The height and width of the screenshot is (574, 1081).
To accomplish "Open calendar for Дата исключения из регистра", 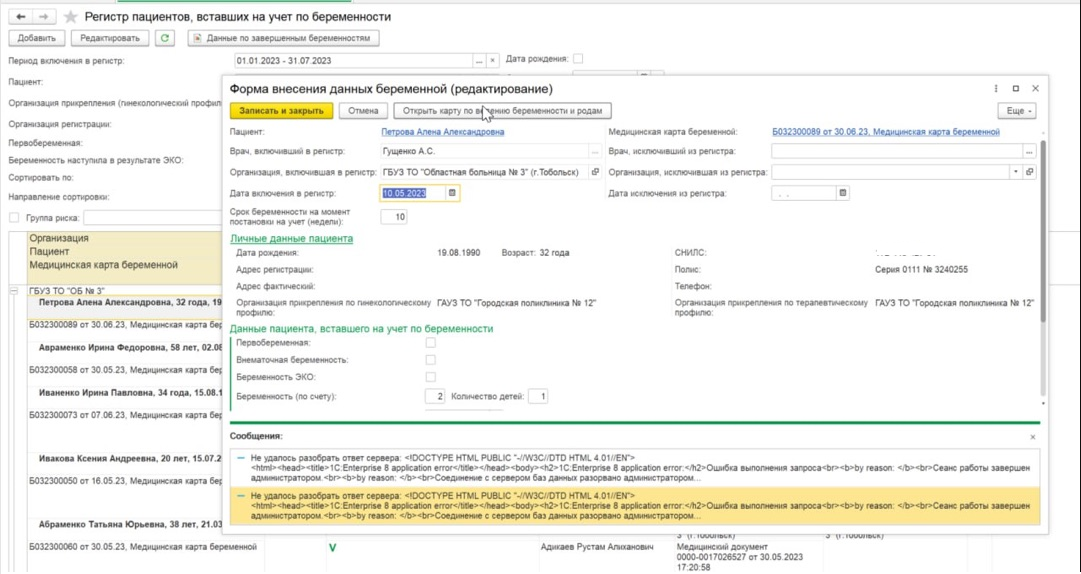I will pos(843,193).
